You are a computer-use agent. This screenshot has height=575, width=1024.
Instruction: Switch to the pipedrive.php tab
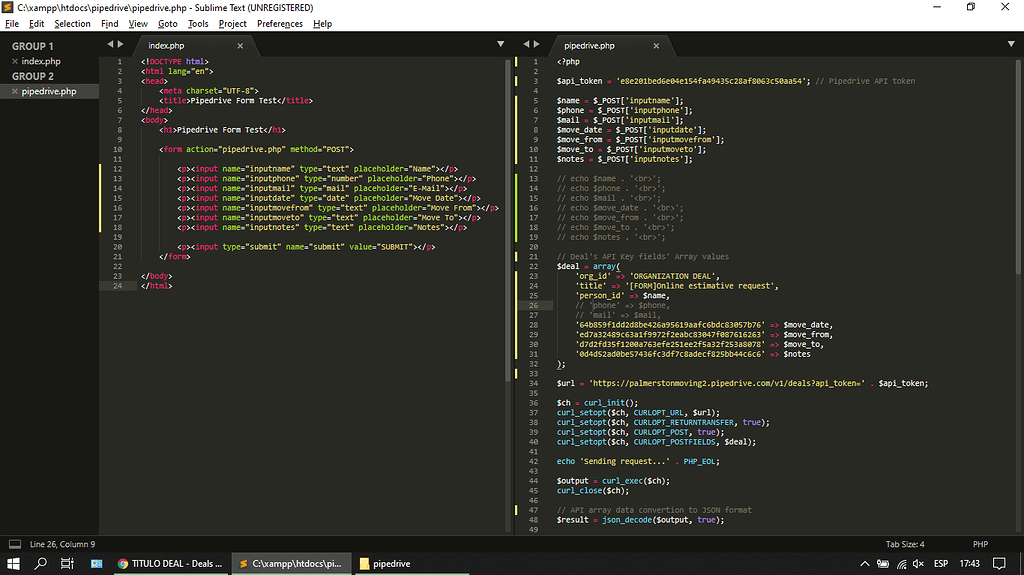click(590, 46)
